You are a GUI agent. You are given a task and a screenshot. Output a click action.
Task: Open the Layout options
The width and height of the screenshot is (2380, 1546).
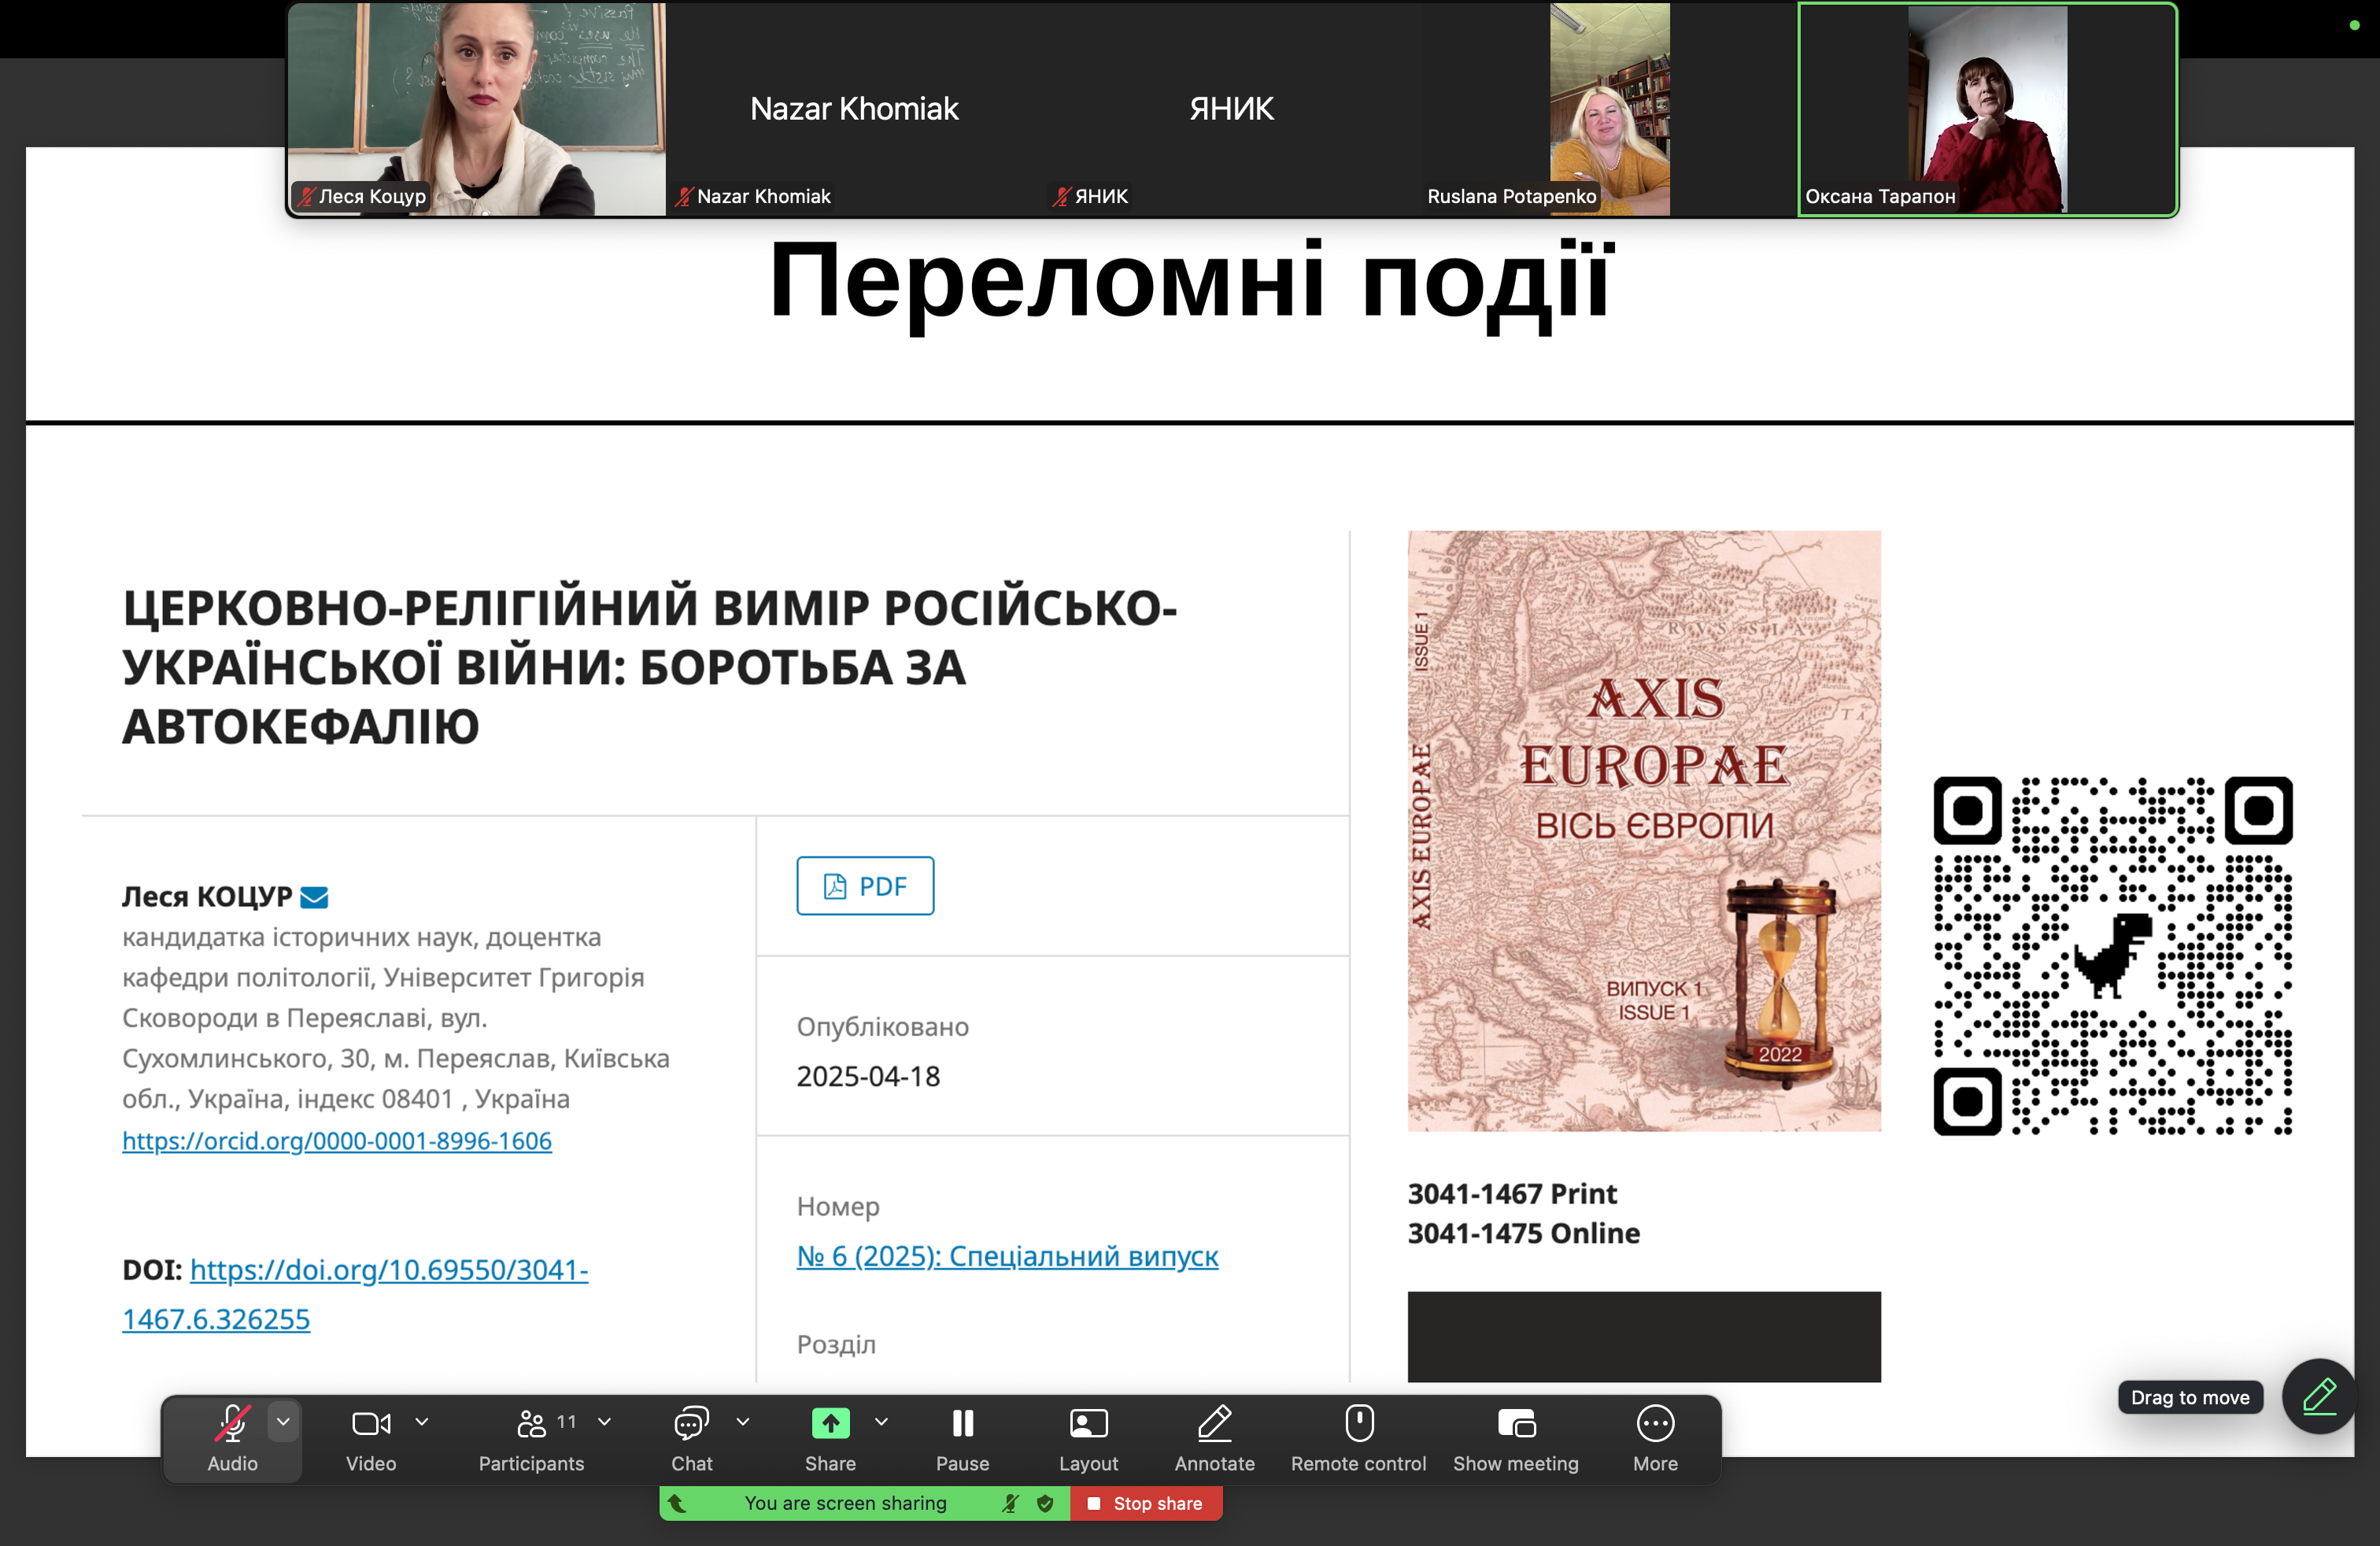1088,1422
